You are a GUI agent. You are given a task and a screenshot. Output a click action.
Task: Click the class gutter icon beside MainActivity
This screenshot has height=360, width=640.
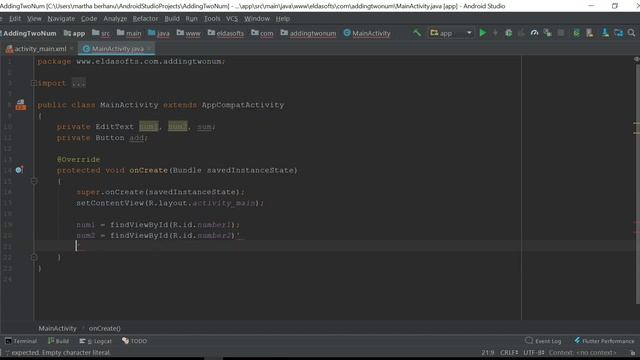(20, 105)
